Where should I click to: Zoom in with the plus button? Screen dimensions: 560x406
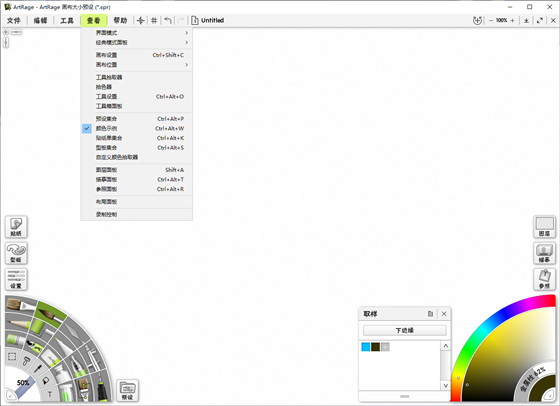click(512, 20)
